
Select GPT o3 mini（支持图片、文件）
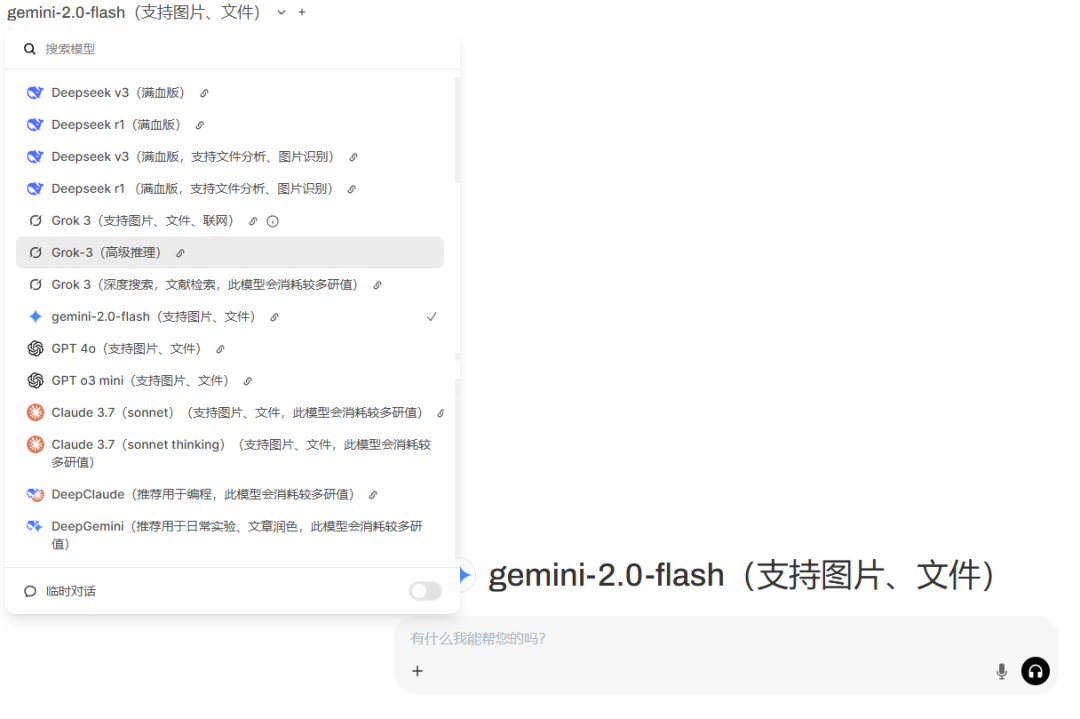(x=229, y=381)
